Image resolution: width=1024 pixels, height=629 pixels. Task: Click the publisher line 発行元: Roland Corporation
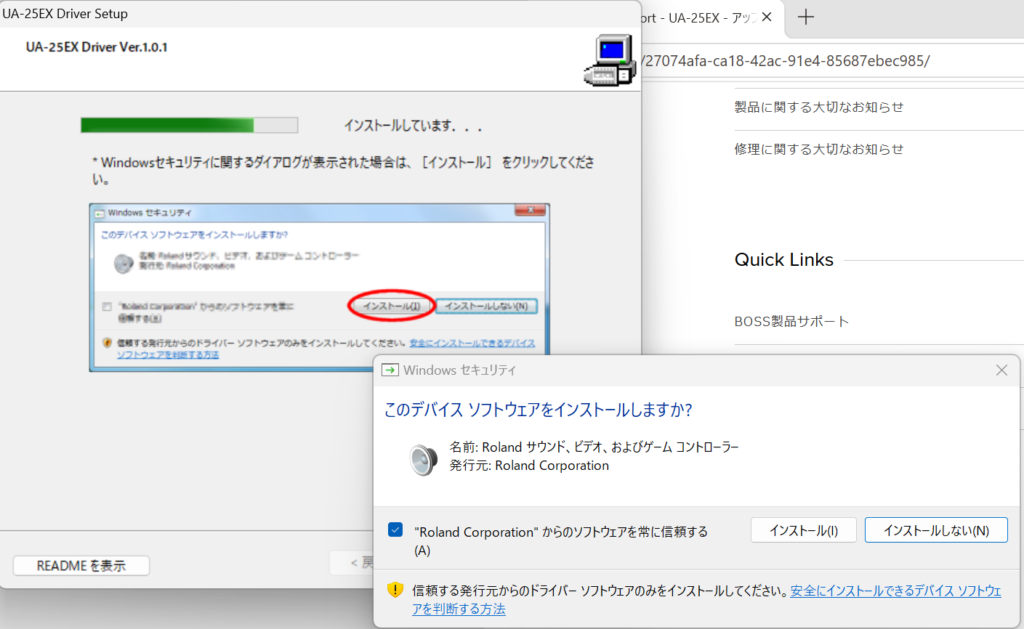529,466
